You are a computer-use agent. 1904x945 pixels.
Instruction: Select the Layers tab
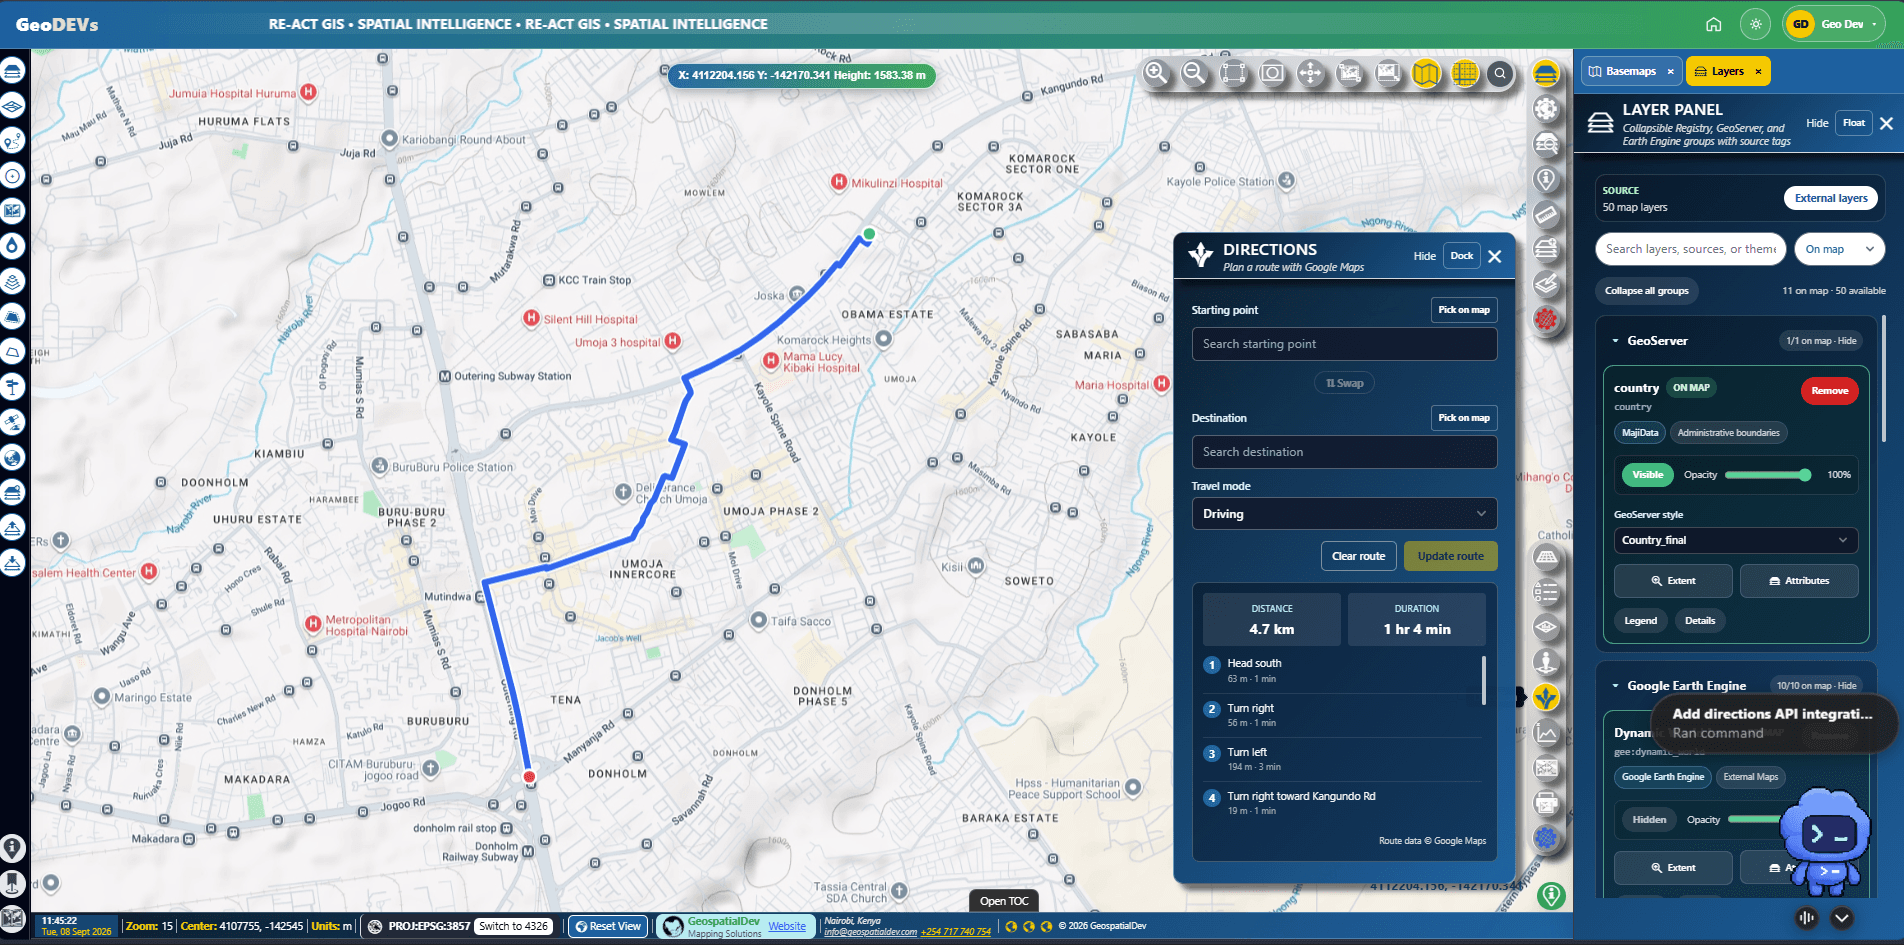pos(1728,71)
